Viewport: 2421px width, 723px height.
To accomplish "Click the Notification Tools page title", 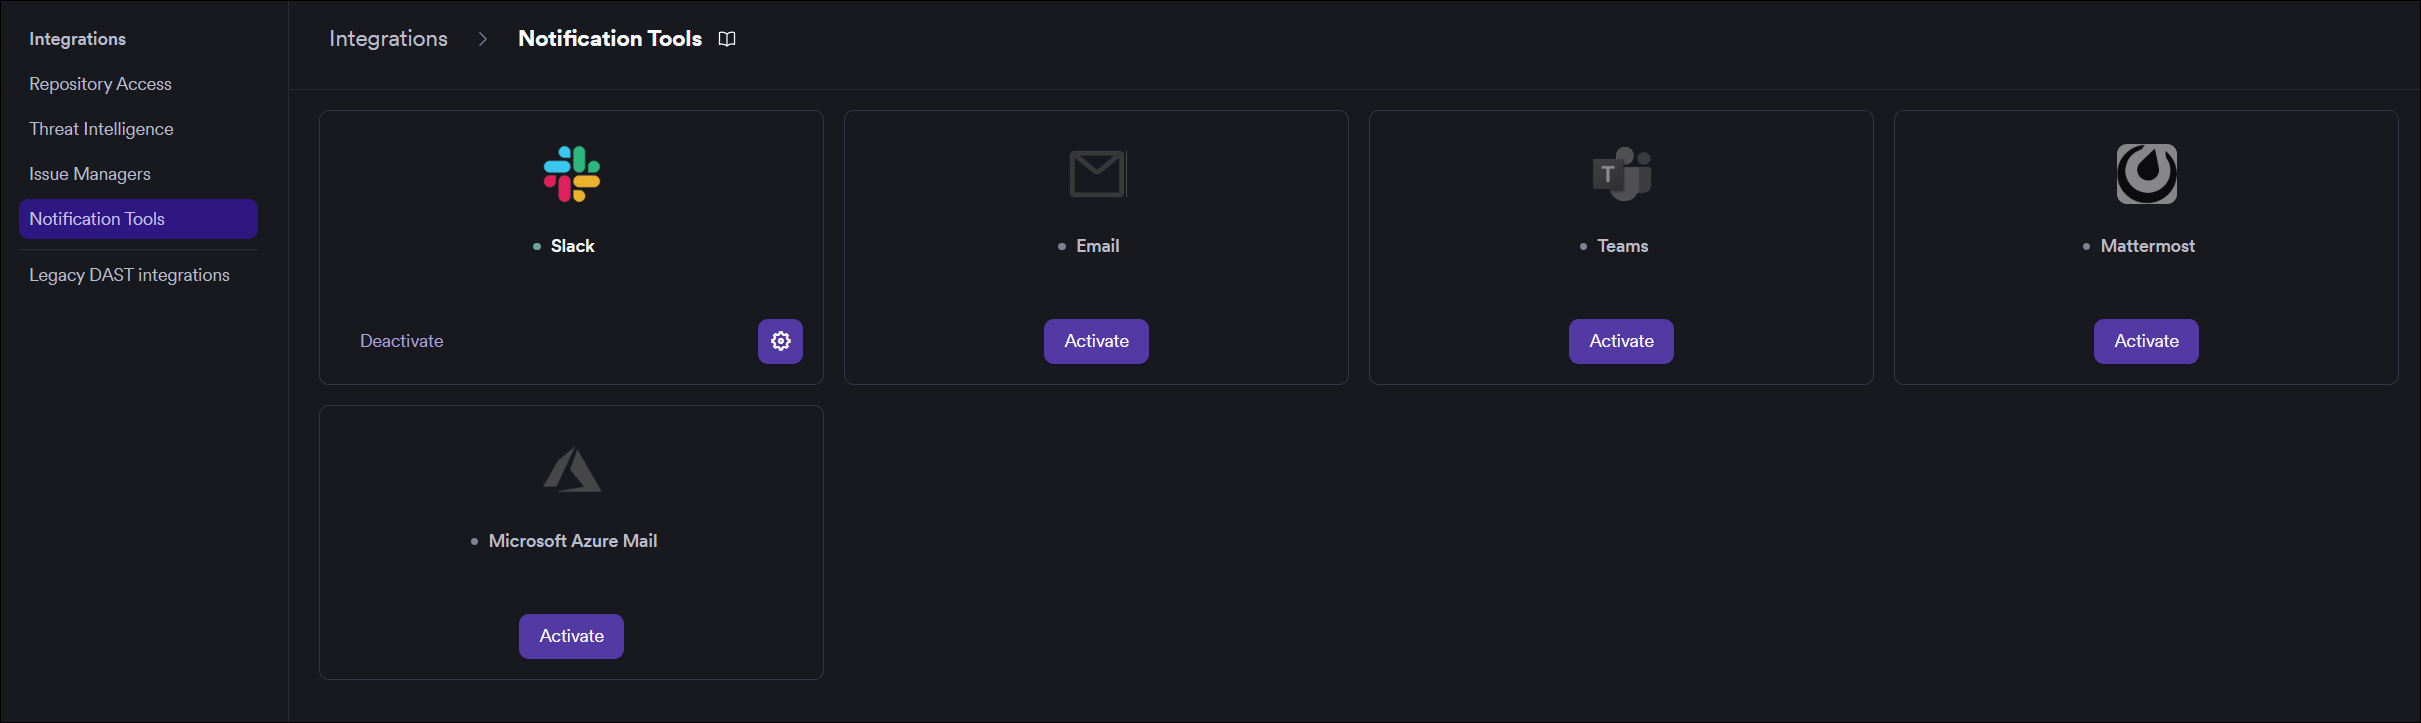I will point(610,39).
